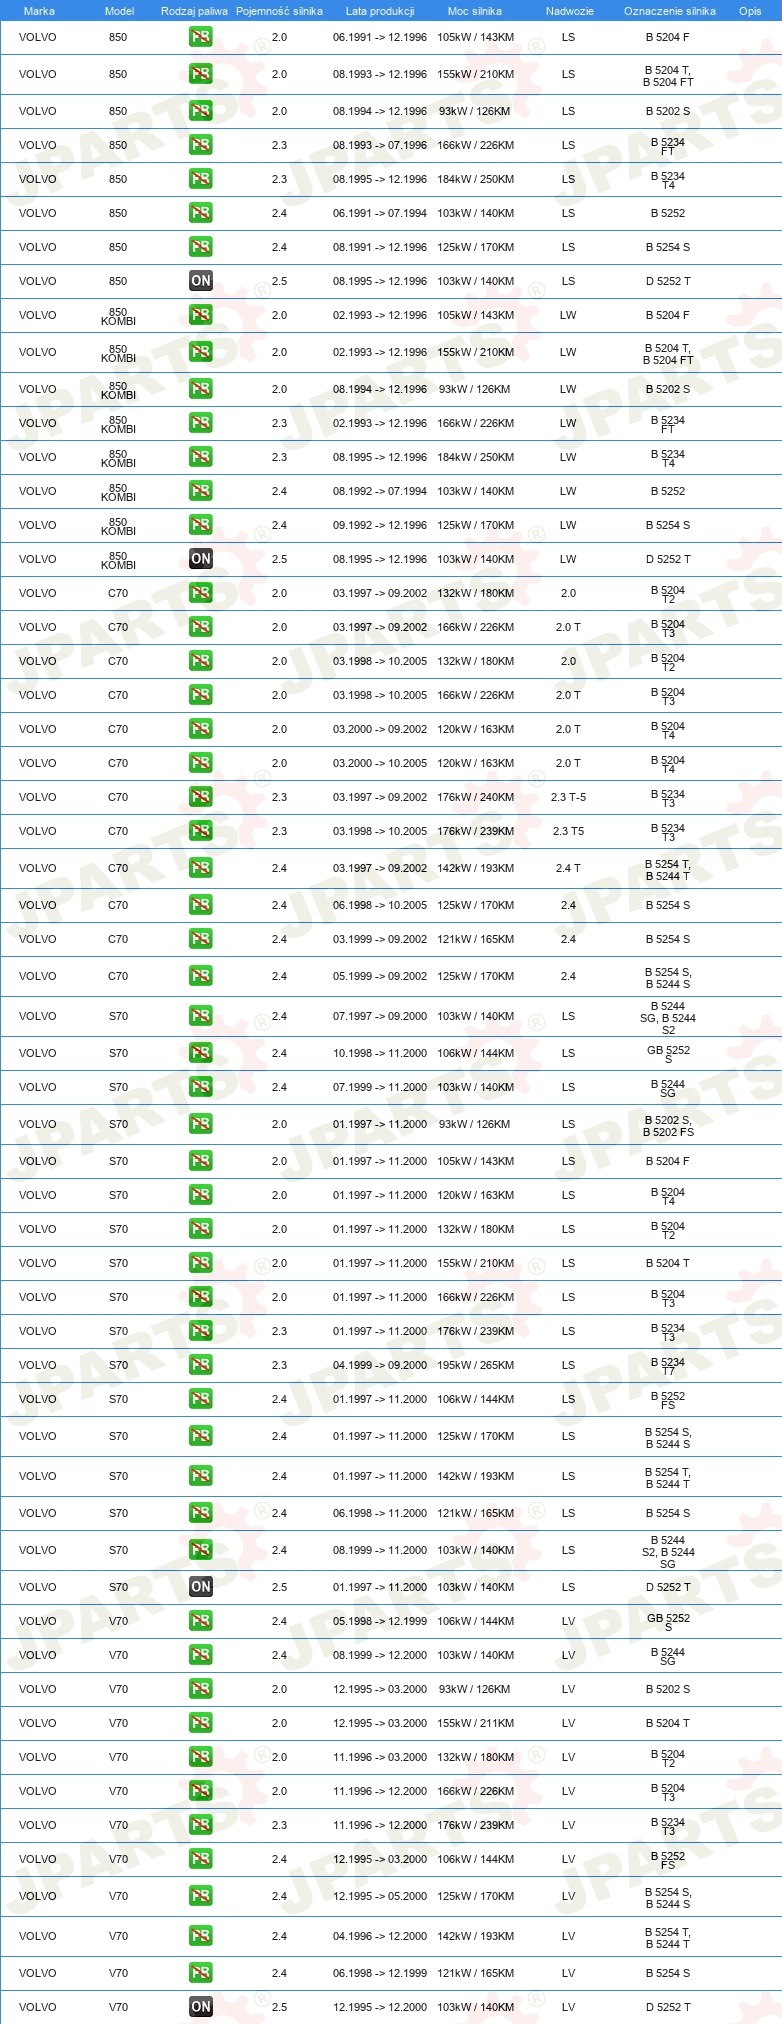Click the Marka column header
The image size is (782, 2024).
39,11
